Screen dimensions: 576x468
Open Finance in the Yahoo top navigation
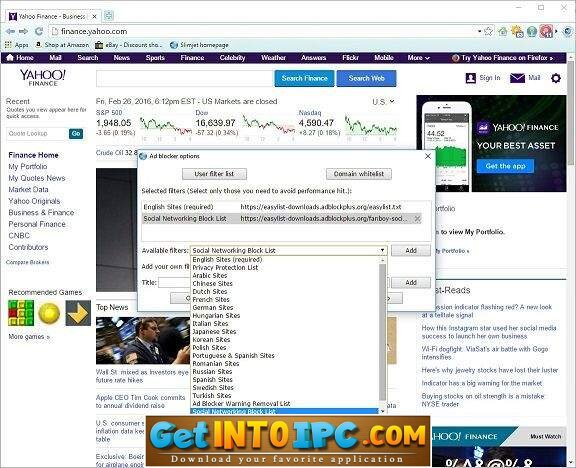[x=192, y=58]
